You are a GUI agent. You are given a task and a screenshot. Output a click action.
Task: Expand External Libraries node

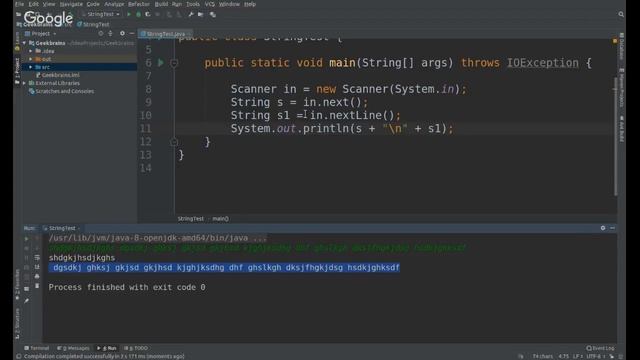(24, 83)
